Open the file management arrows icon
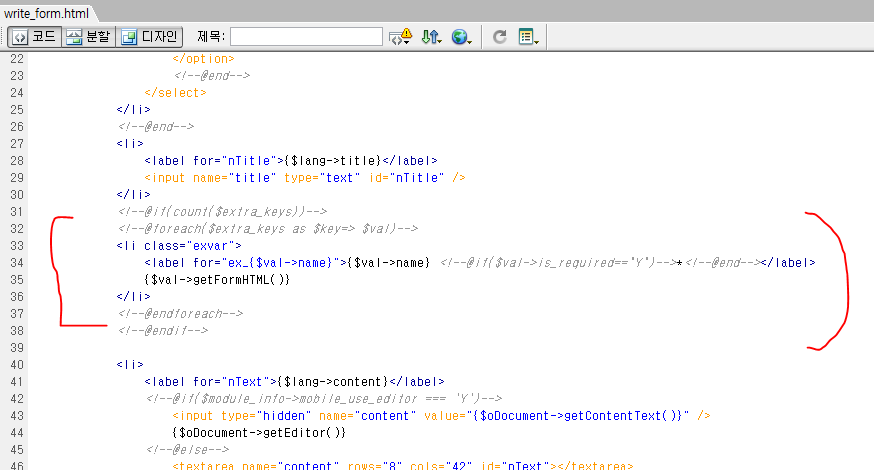This screenshot has width=874, height=470. click(431, 37)
